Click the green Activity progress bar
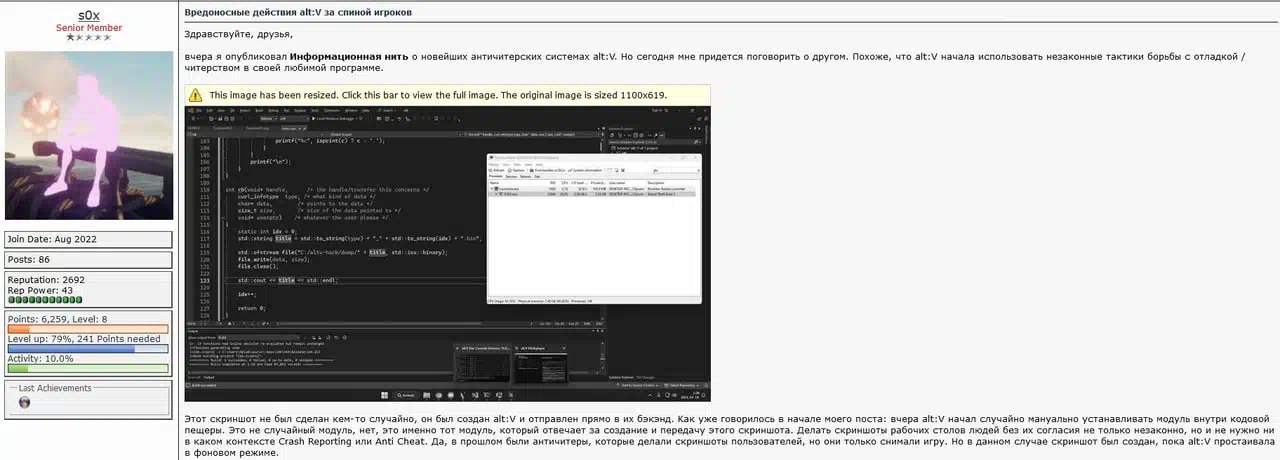 point(88,368)
